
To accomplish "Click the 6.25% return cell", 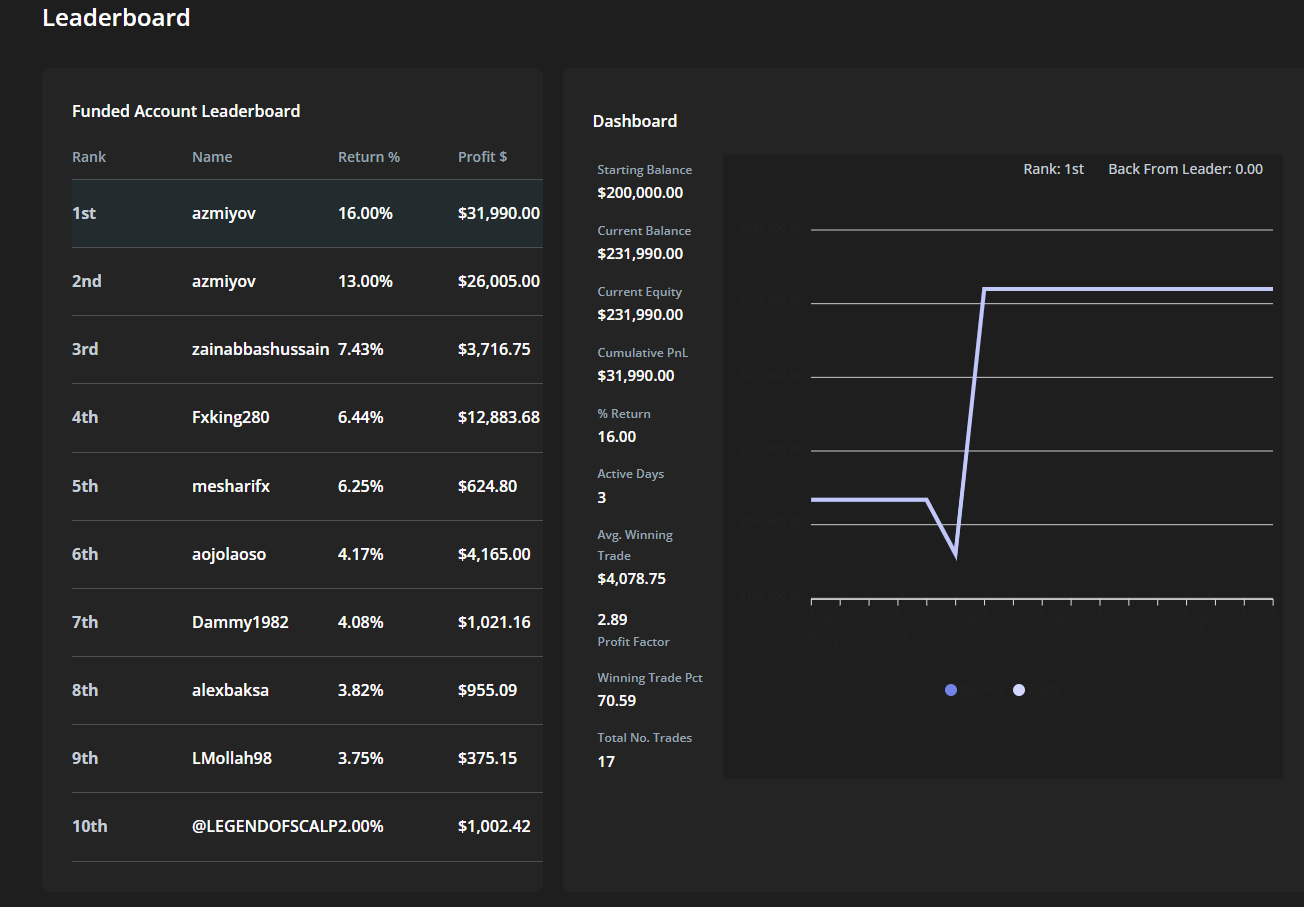I will [361, 486].
